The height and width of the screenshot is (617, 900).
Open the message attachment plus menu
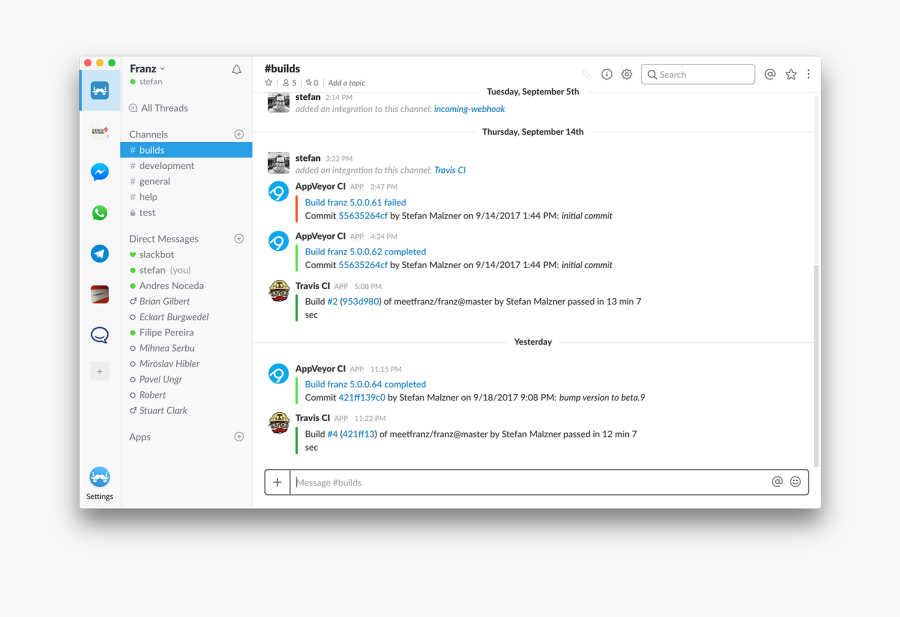pos(277,482)
